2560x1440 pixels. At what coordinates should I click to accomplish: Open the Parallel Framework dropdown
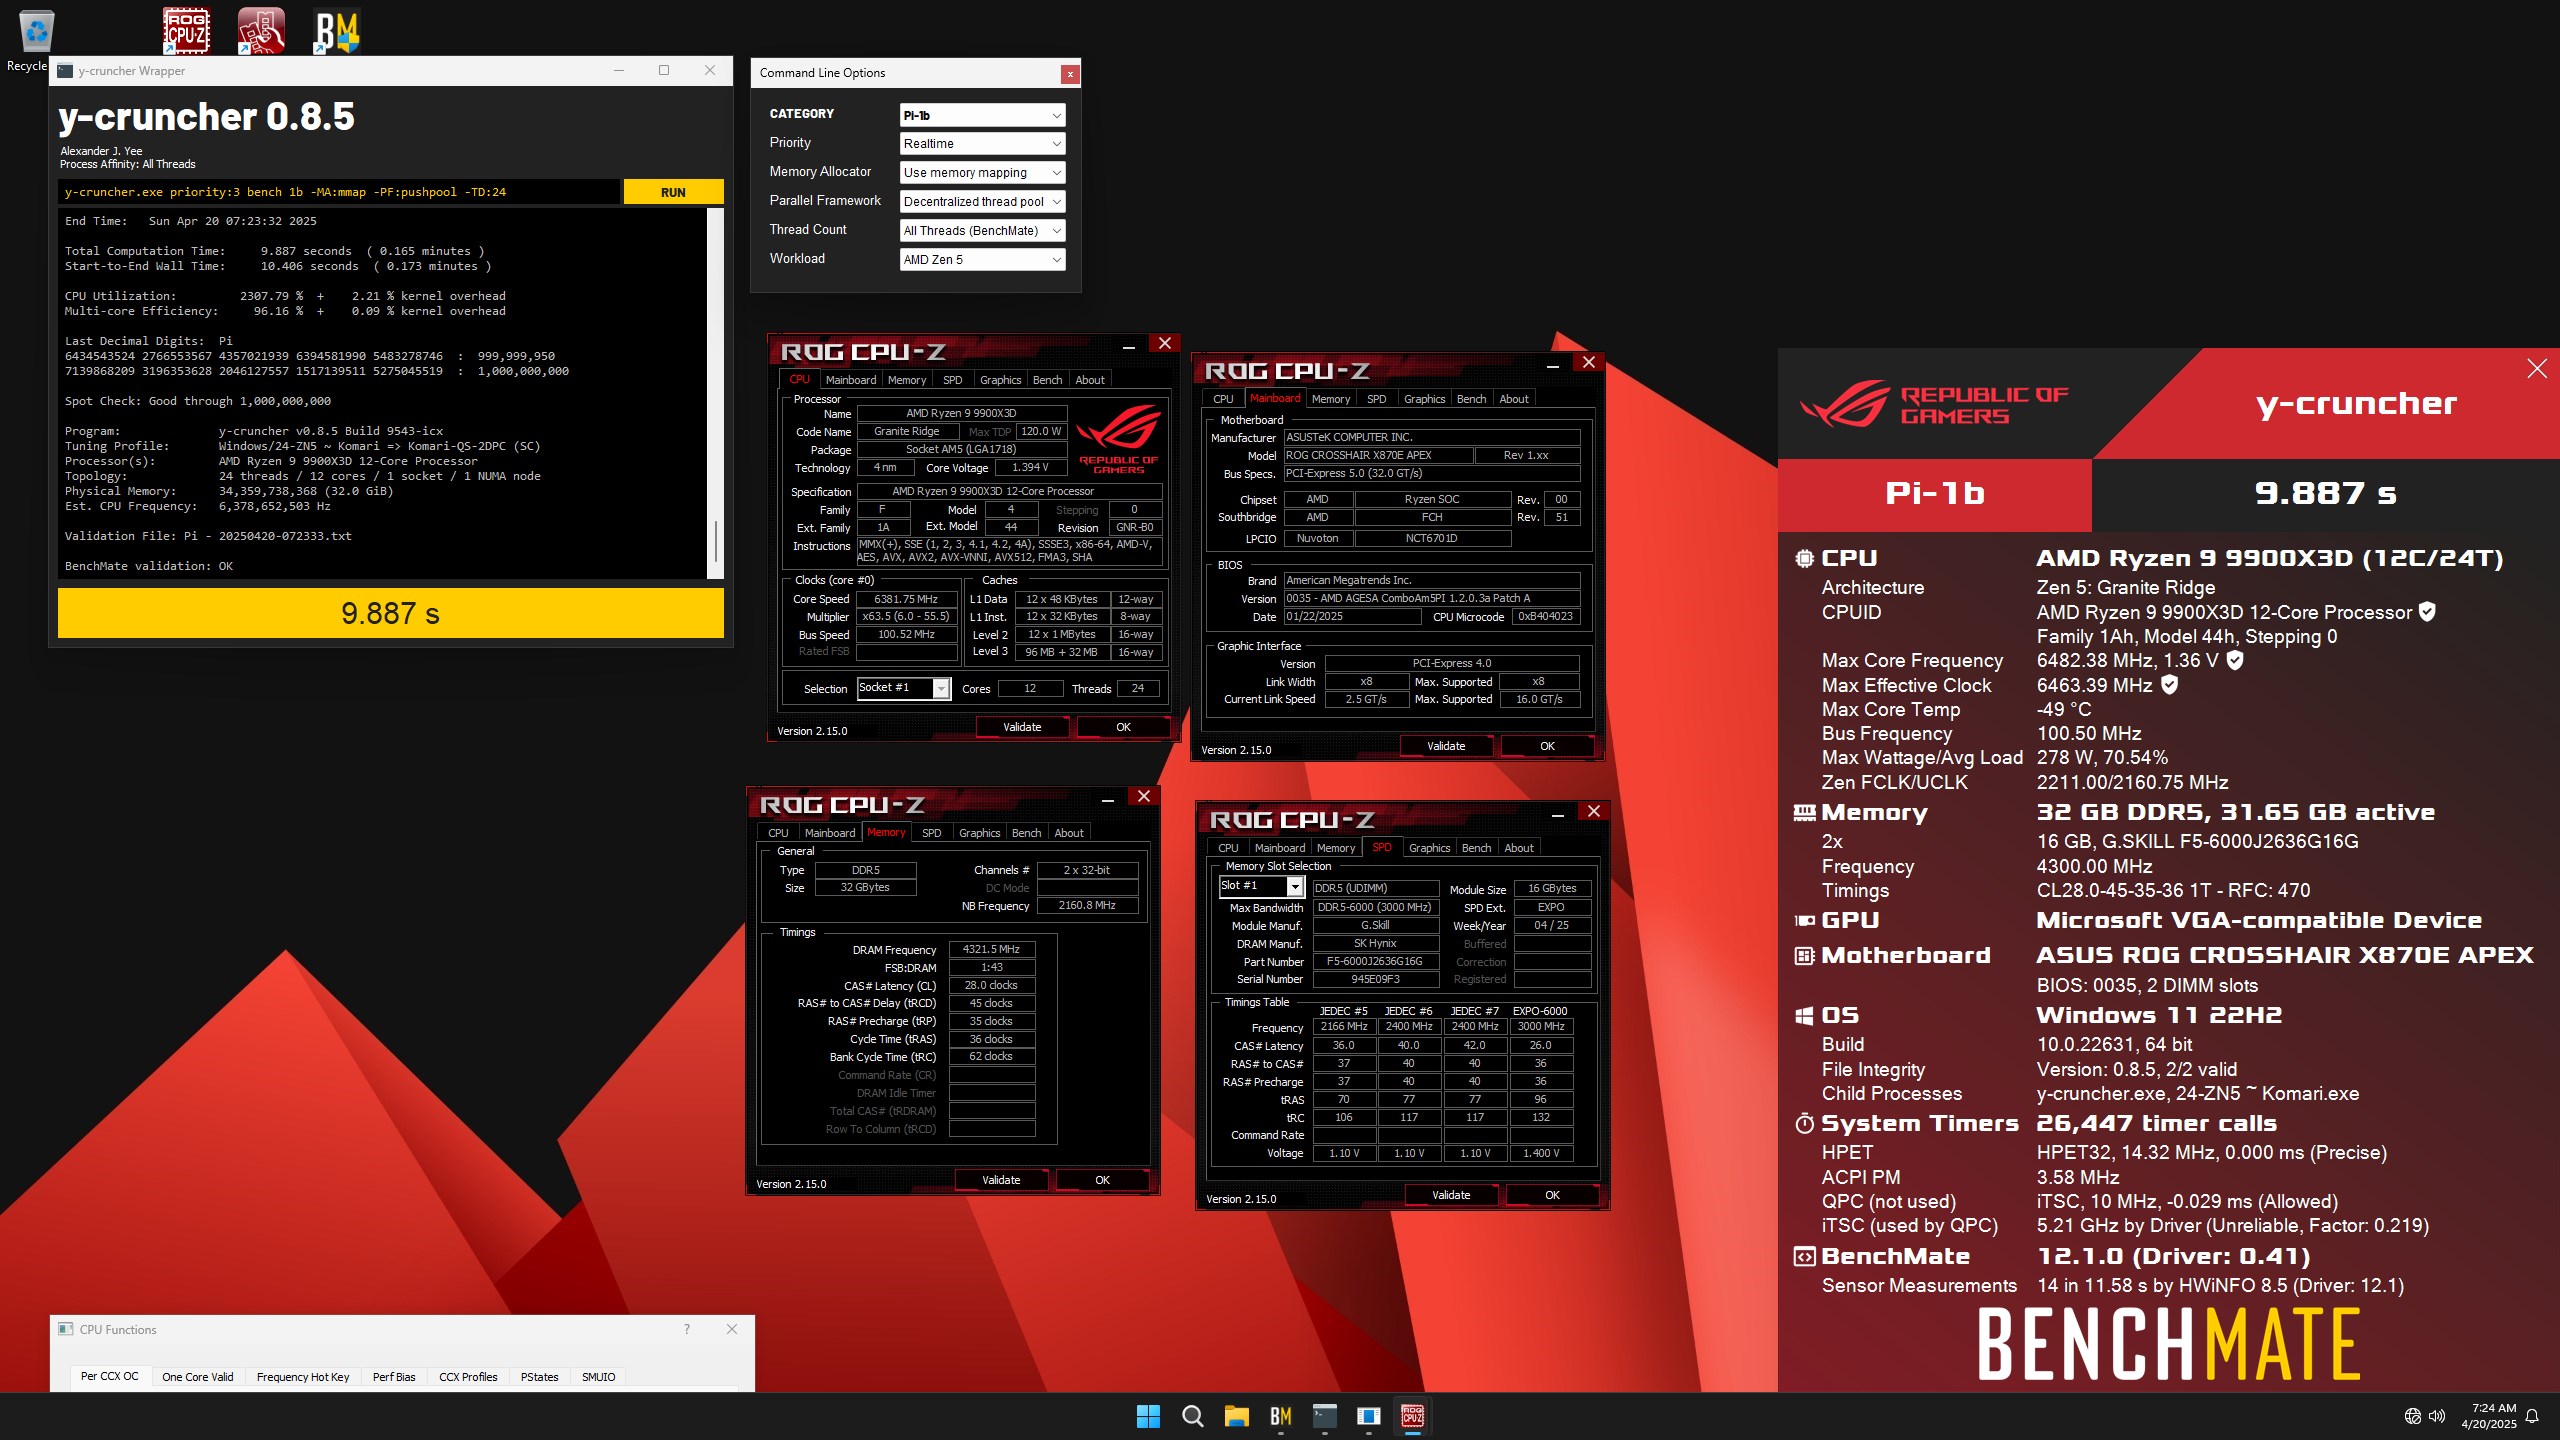982,202
